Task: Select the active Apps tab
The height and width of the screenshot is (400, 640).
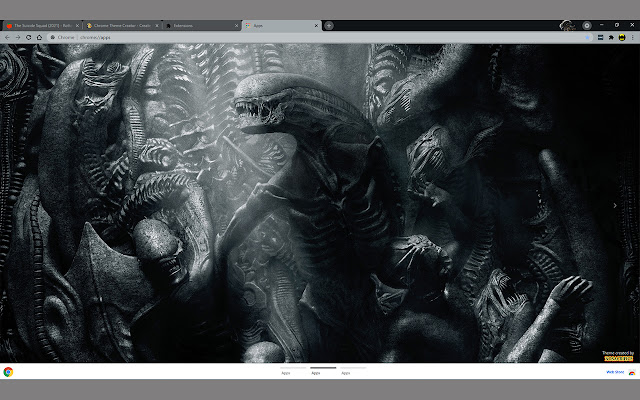Action: click(x=282, y=25)
